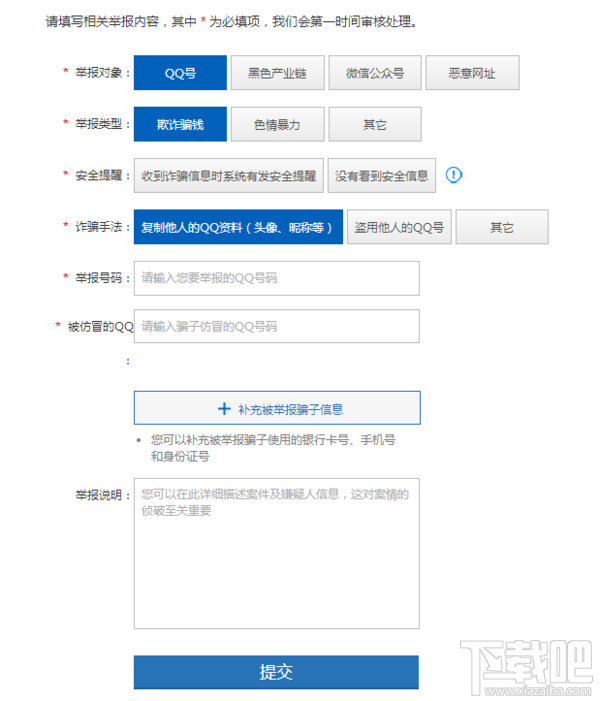
Task: Pick 收到诈骗信息时系统有发安全提醒 option
Action: (x=228, y=176)
